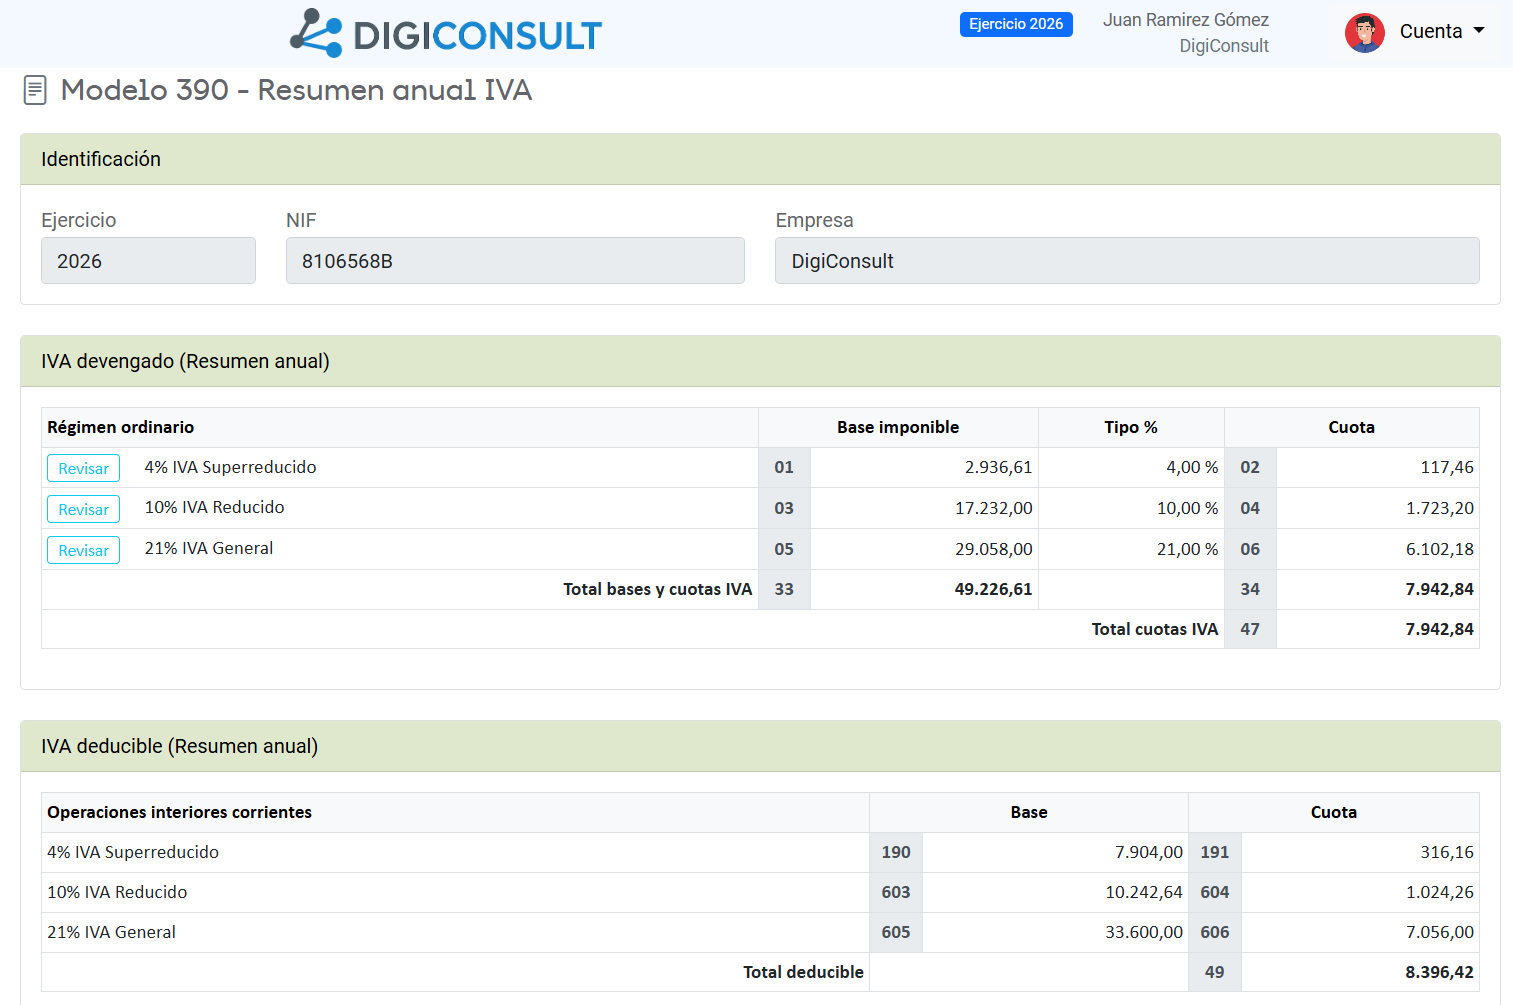This screenshot has width=1513, height=1005.
Task: Click the Total bases y cuotas IVA label
Action: pyautogui.click(x=657, y=589)
